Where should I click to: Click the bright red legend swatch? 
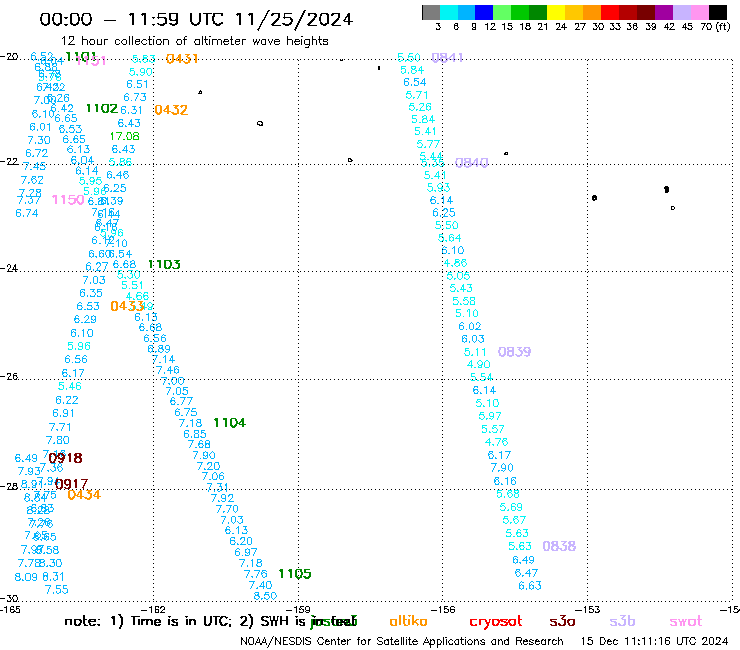(x=610, y=12)
